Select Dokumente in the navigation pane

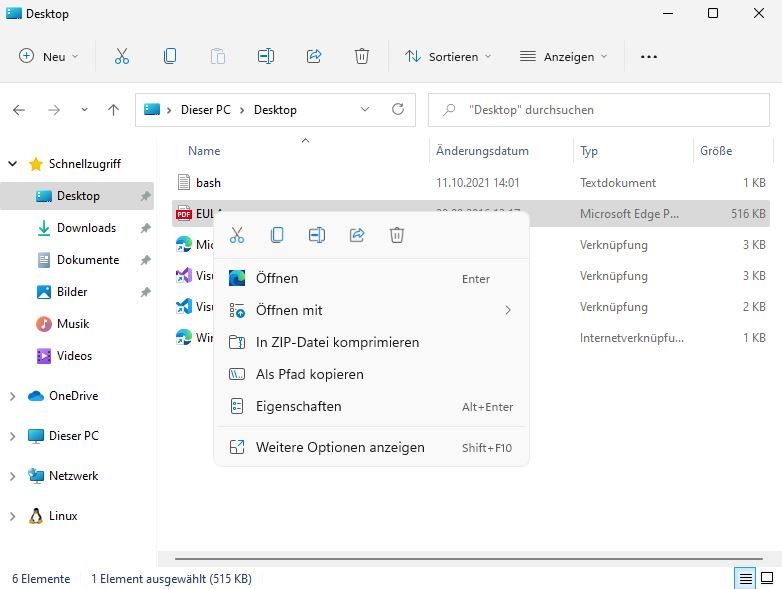coord(88,260)
